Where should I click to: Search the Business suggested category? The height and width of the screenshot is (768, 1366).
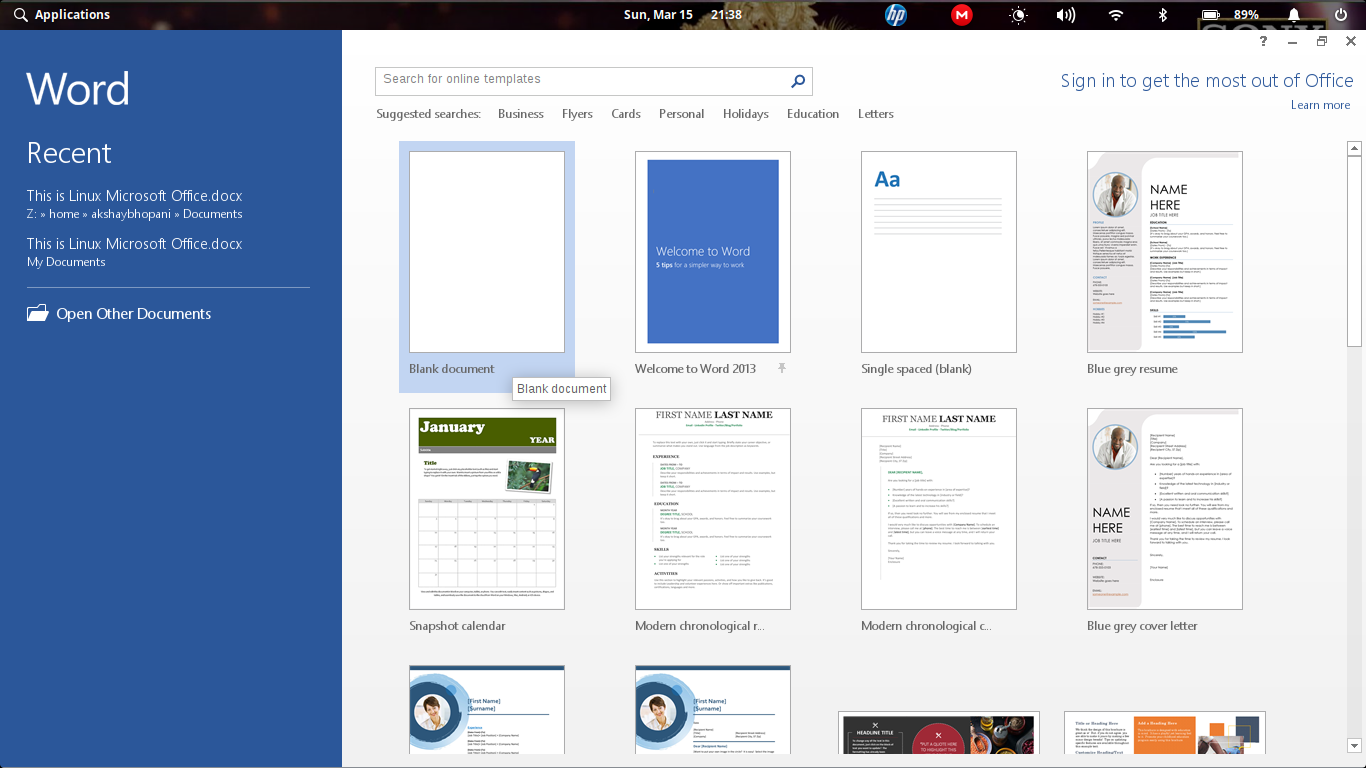coord(521,114)
